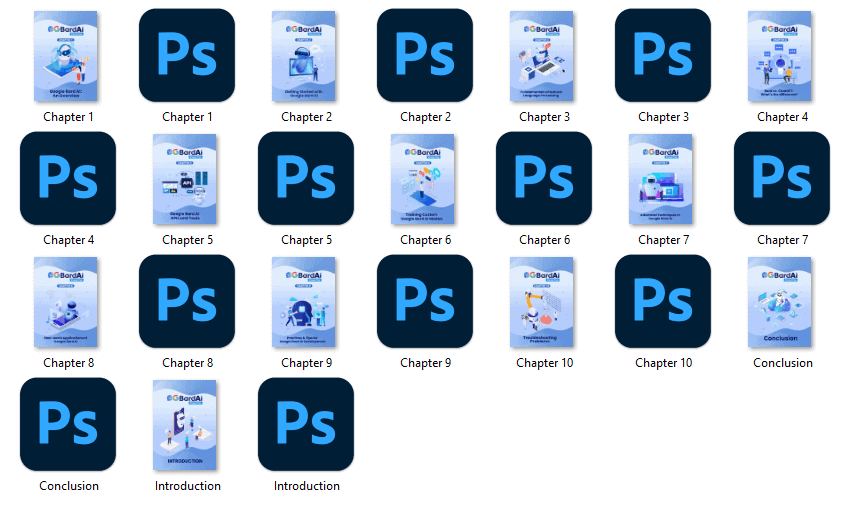Select the Chapter 5 Photoshop PSD file icon
Viewport: 851px width, 521px height.
[306, 178]
